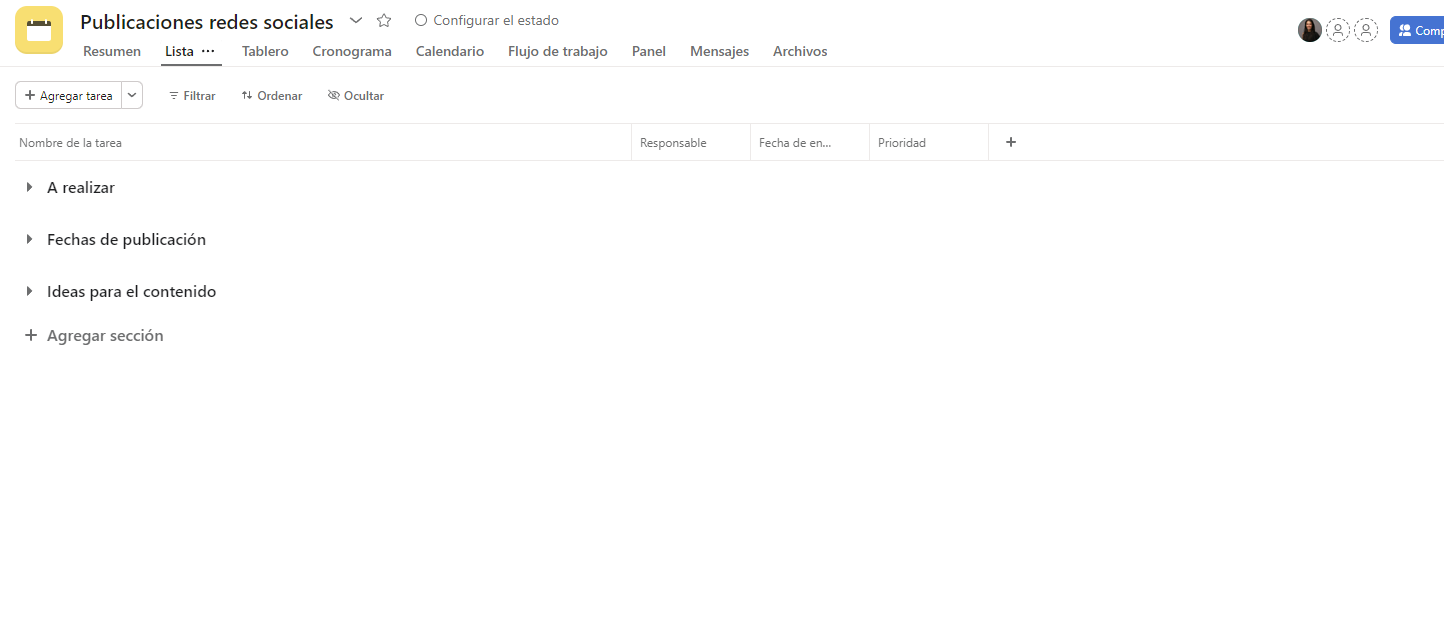Go to the Panel tab
This screenshot has width=1444, height=636.
click(x=649, y=51)
